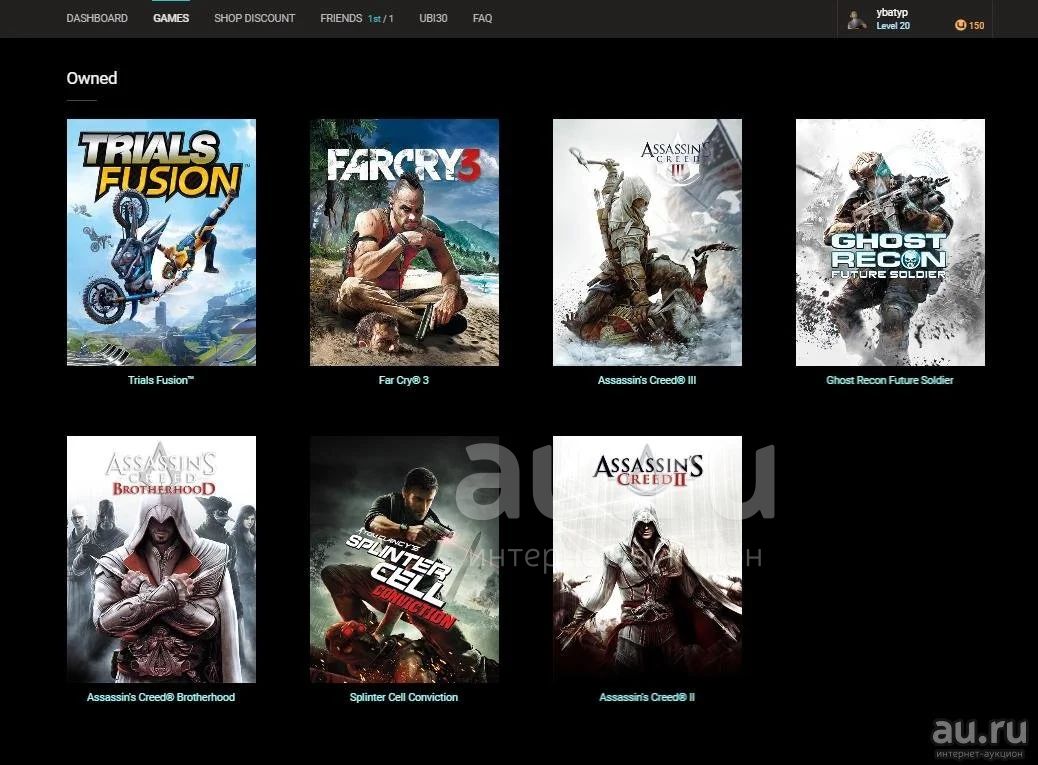Open the Assassin's Creed Brotherhood cover
Image resolution: width=1038 pixels, height=765 pixels.
coord(162,559)
